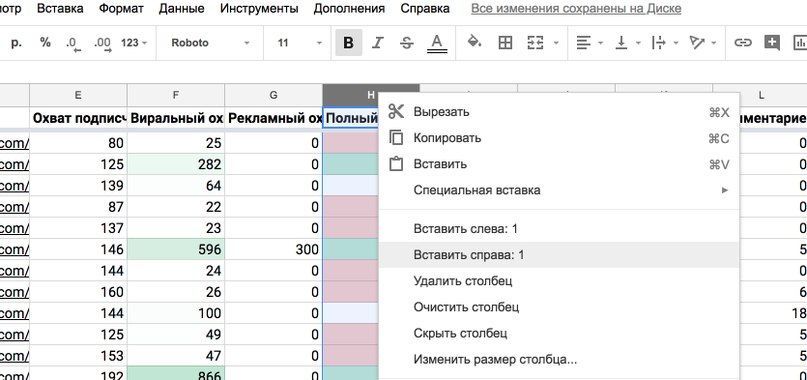Select Виральный охват header cell
The height and width of the screenshot is (380, 807).
176,118
